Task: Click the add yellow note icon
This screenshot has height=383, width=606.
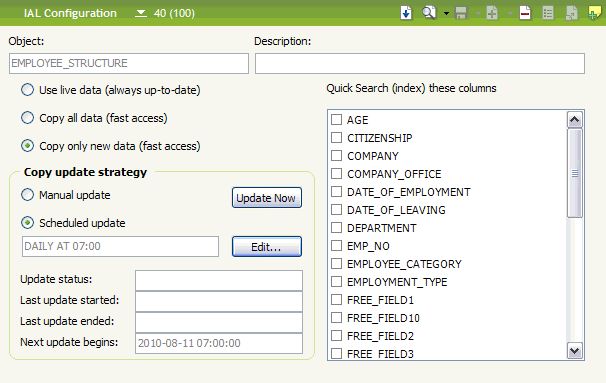Action: point(594,13)
